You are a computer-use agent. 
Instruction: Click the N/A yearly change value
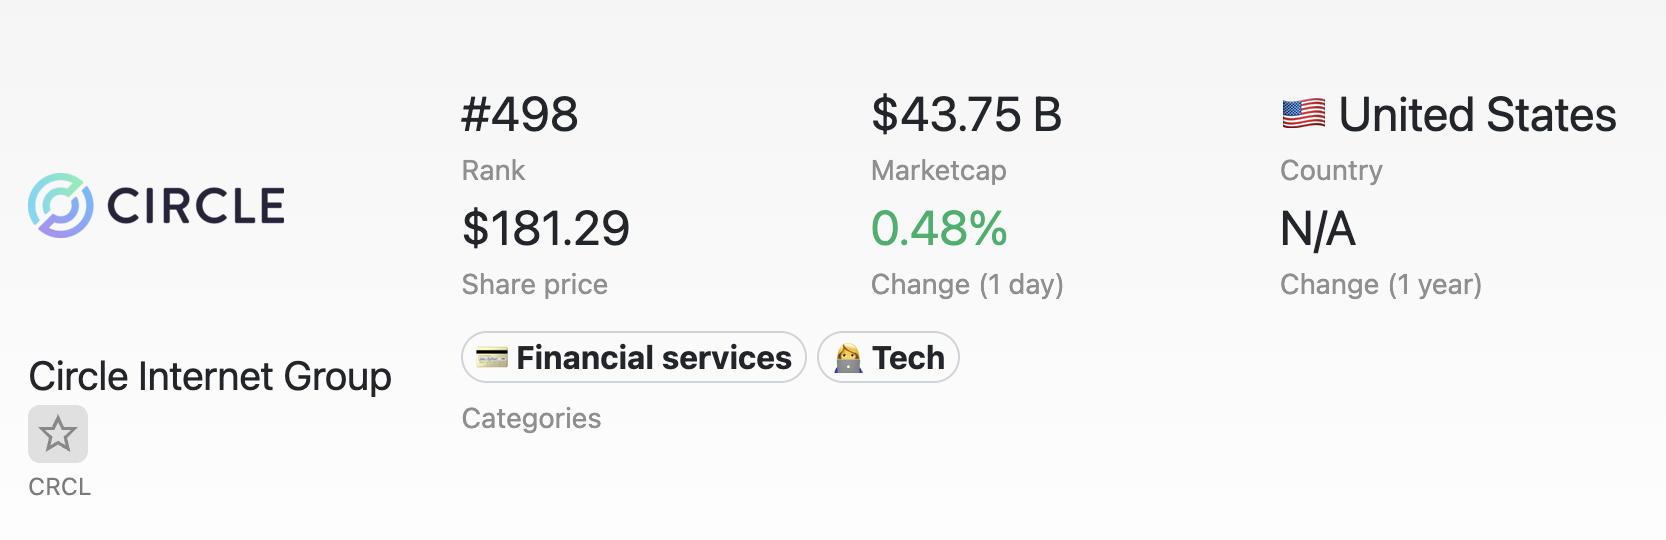(x=1318, y=230)
